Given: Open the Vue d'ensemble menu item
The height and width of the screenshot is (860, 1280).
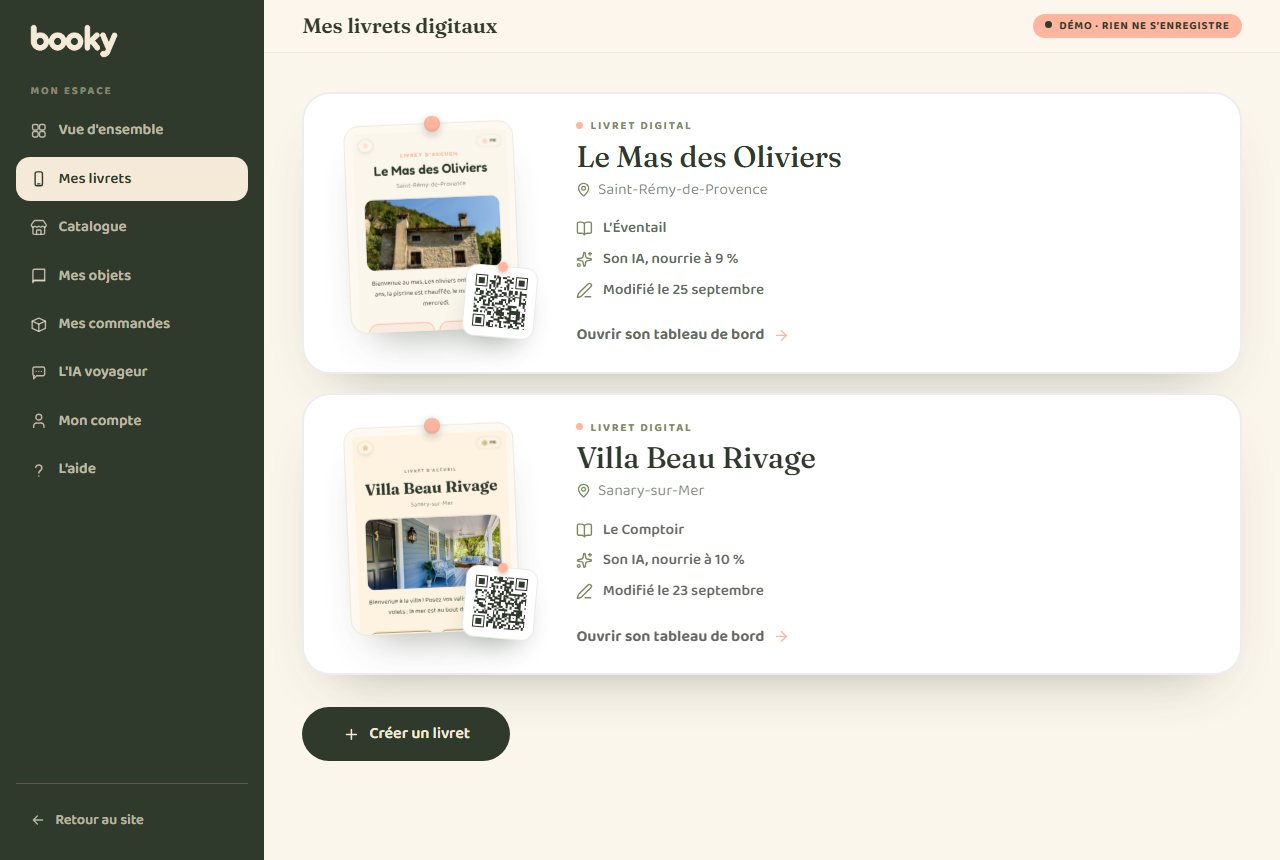Looking at the screenshot, I should (132, 130).
